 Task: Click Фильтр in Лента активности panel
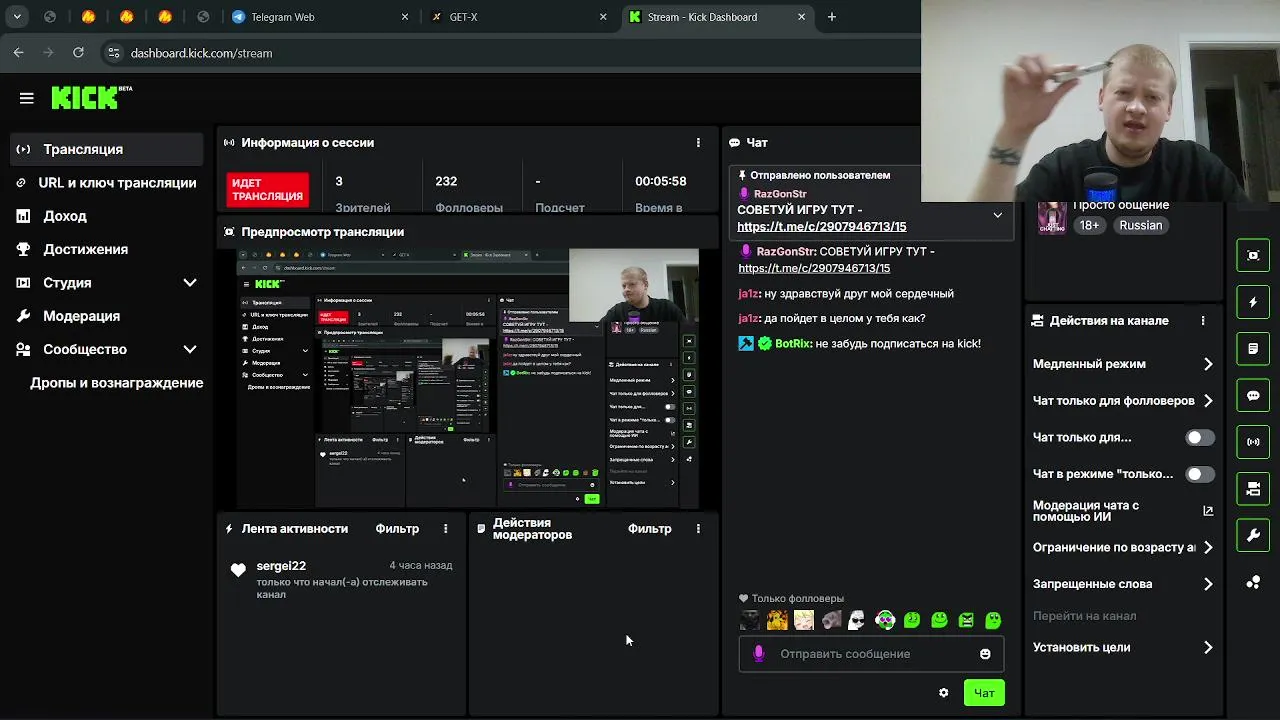(x=397, y=529)
